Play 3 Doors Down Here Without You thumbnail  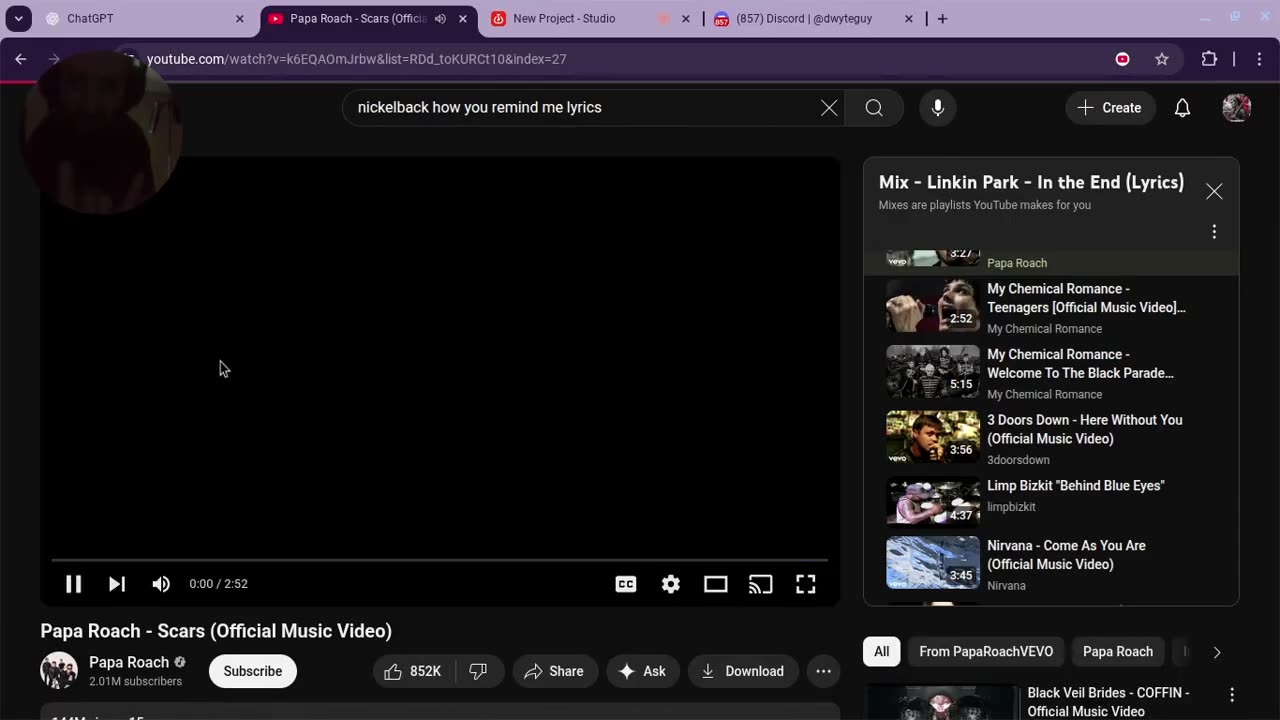pos(933,437)
